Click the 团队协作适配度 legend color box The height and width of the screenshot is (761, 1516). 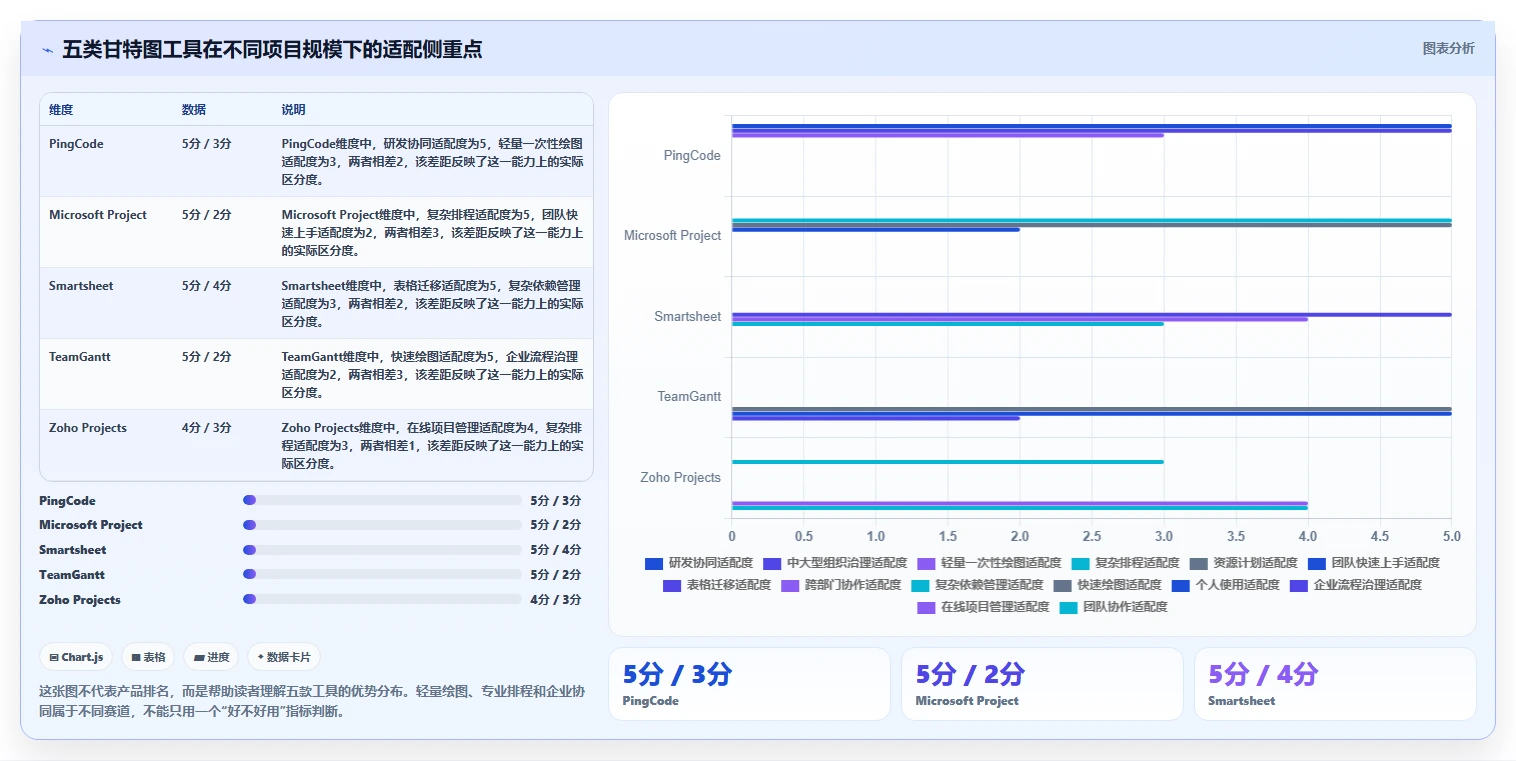[1068, 607]
